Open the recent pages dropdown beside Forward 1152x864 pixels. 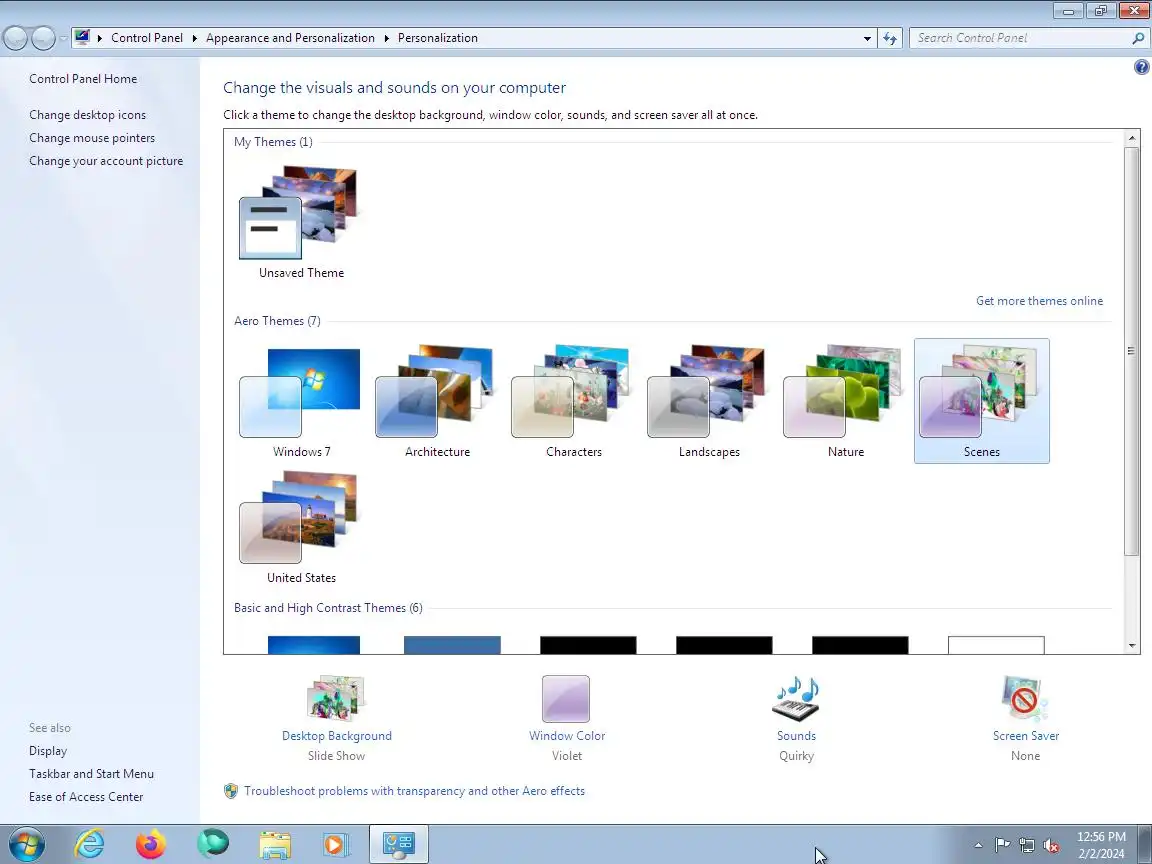pyautogui.click(x=63, y=38)
